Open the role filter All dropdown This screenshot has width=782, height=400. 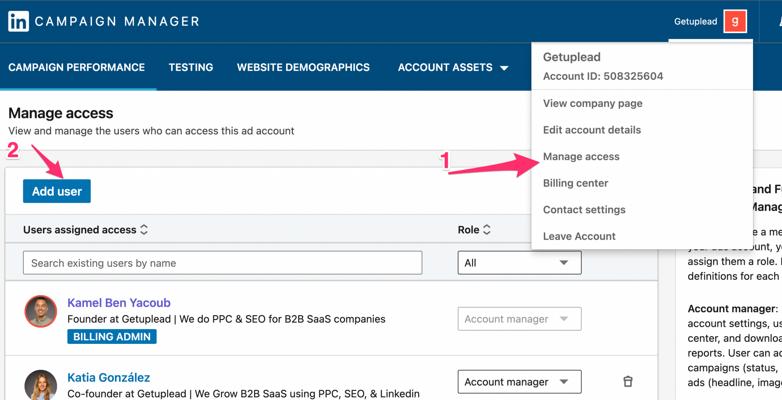click(519, 263)
